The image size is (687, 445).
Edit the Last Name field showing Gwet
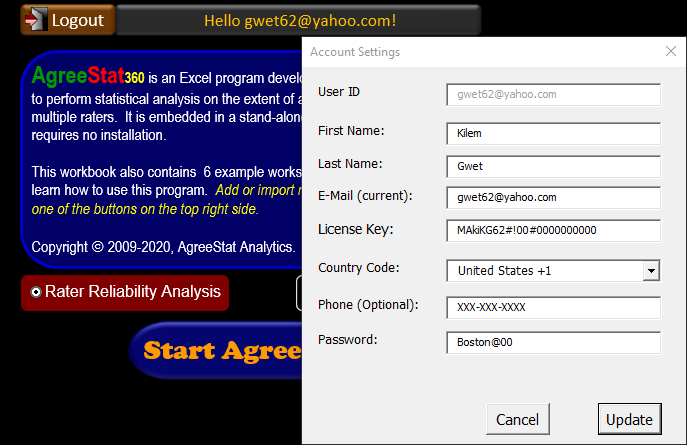[x=553, y=166]
